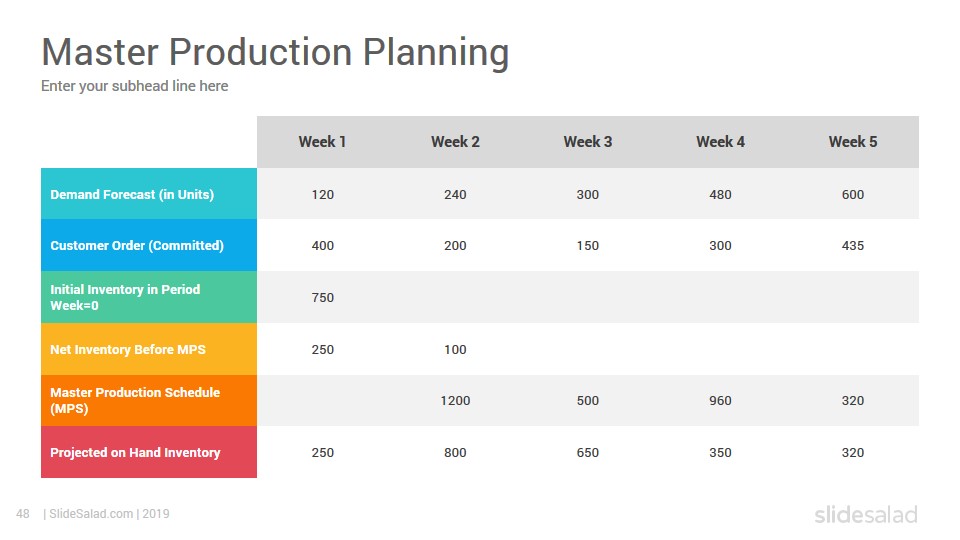Select the Week 4 MPS value 960
The width and height of the screenshot is (960, 540).
(x=720, y=400)
